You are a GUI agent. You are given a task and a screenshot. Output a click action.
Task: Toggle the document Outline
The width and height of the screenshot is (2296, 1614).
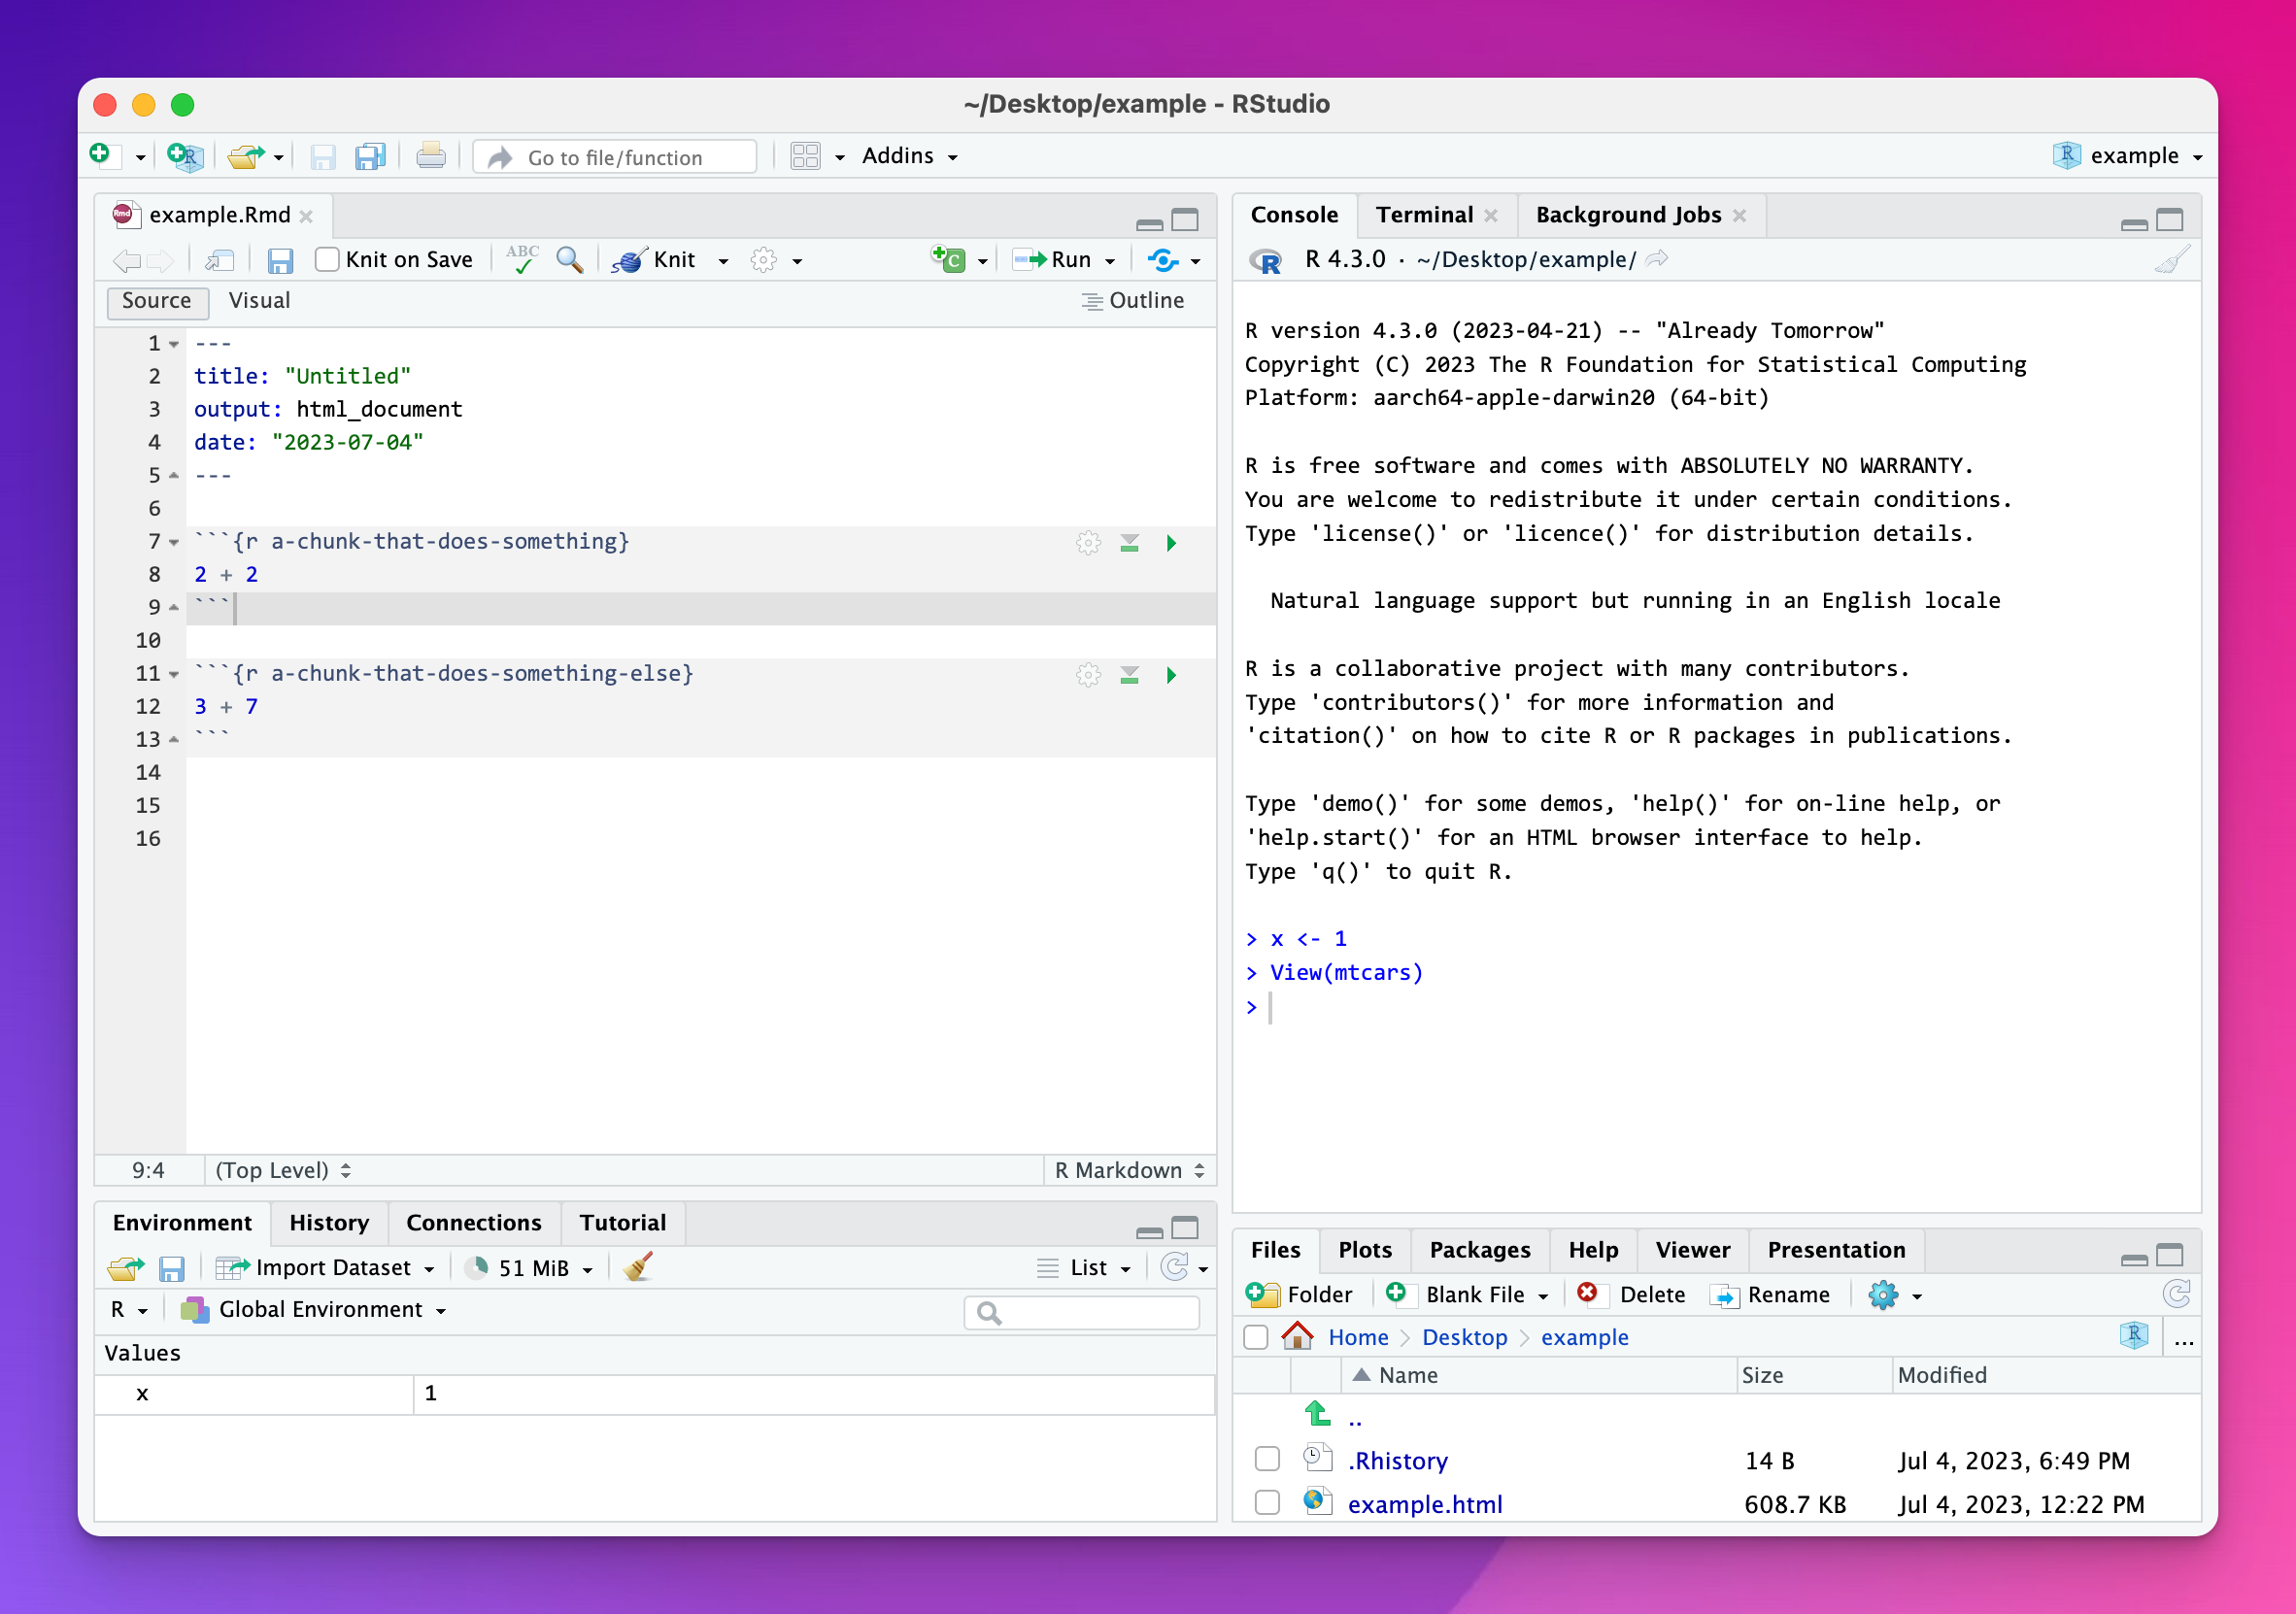[1133, 301]
